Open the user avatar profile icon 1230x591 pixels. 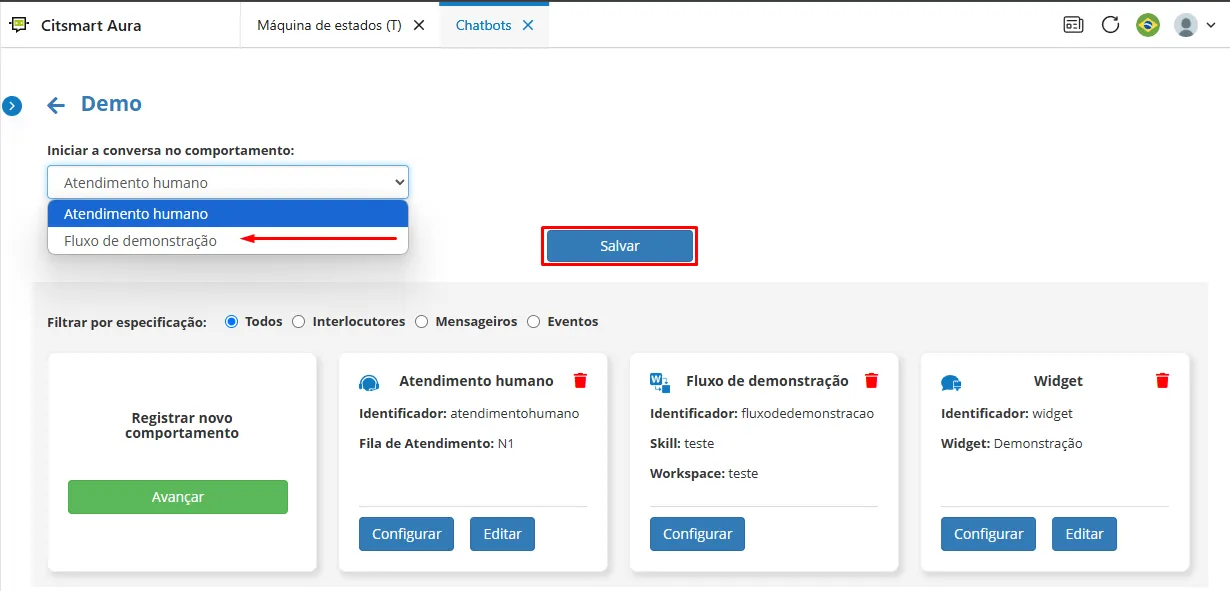tap(1186, 25)
